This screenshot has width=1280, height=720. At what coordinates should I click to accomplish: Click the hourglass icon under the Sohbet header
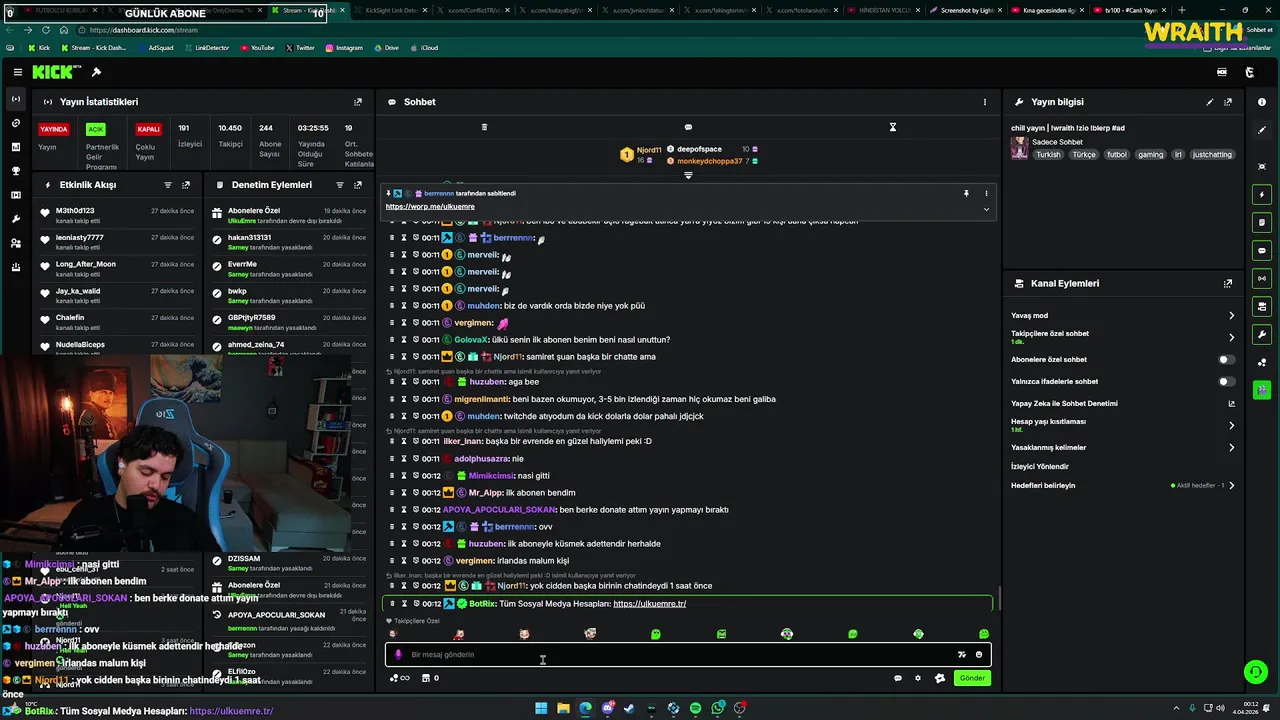tap(893, 127)
